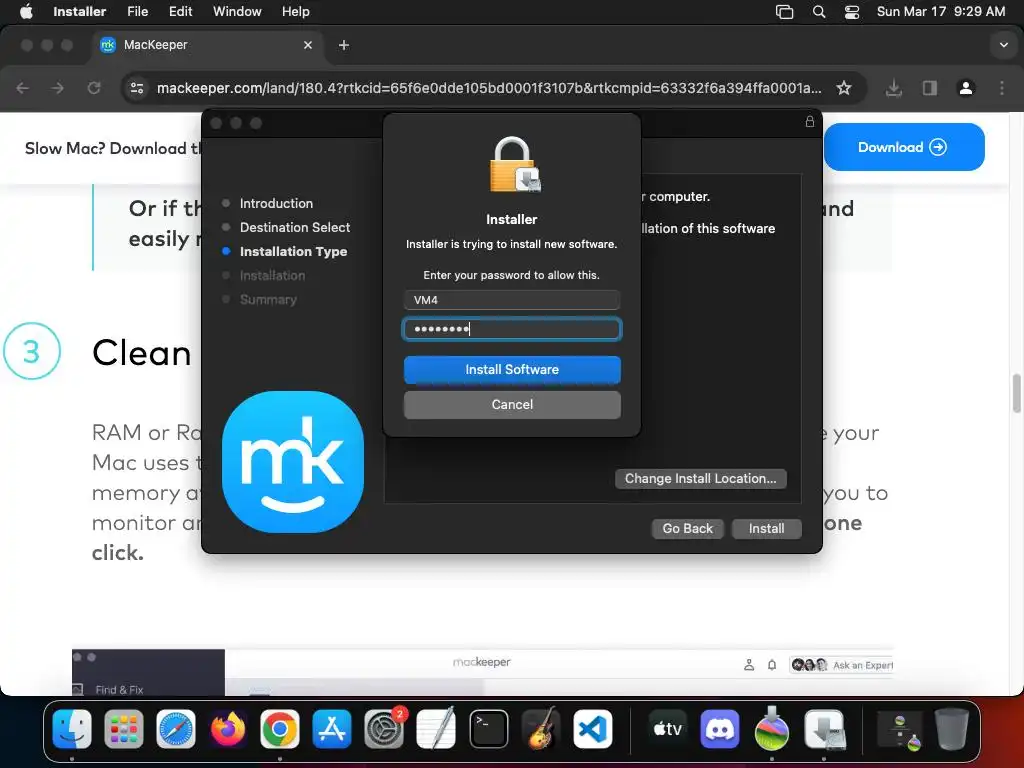This screenshot has width=1024, height=768.
Task: Open Visual Studio Code from the Dock
Action: point(593,729)
